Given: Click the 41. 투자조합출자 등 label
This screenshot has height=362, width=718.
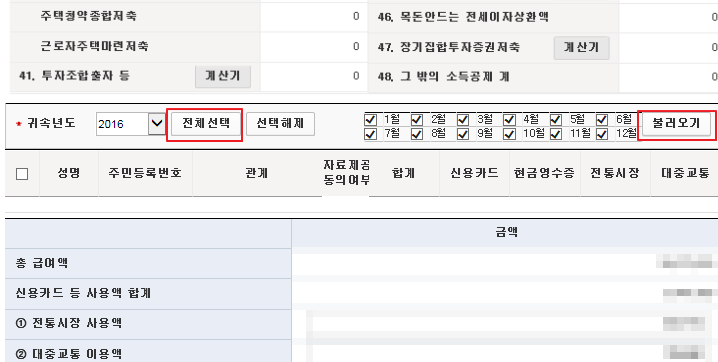Looking at the screenshot, I should pyautogui.click(x=75, y=76).
